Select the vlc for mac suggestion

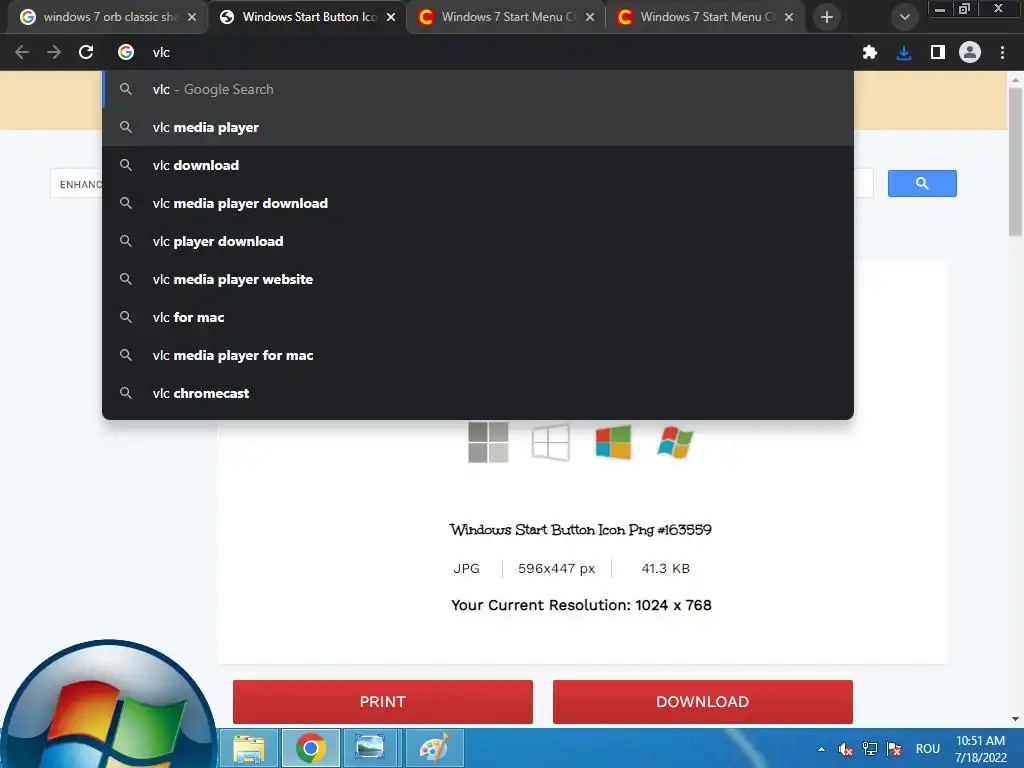478,317
